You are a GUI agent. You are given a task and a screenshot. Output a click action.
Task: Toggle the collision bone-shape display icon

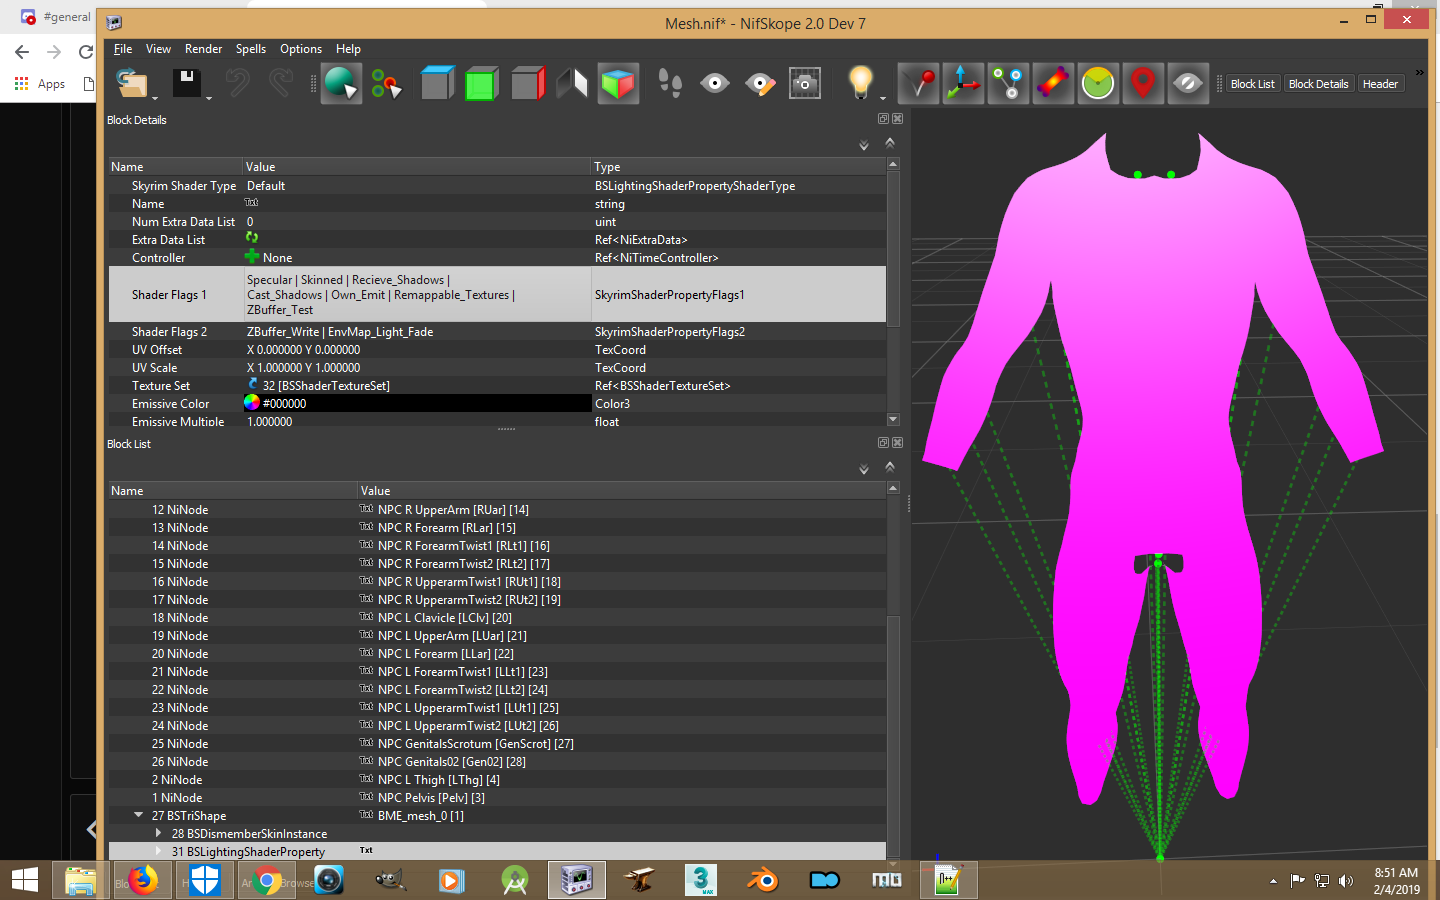click(x=1053, y=83)
